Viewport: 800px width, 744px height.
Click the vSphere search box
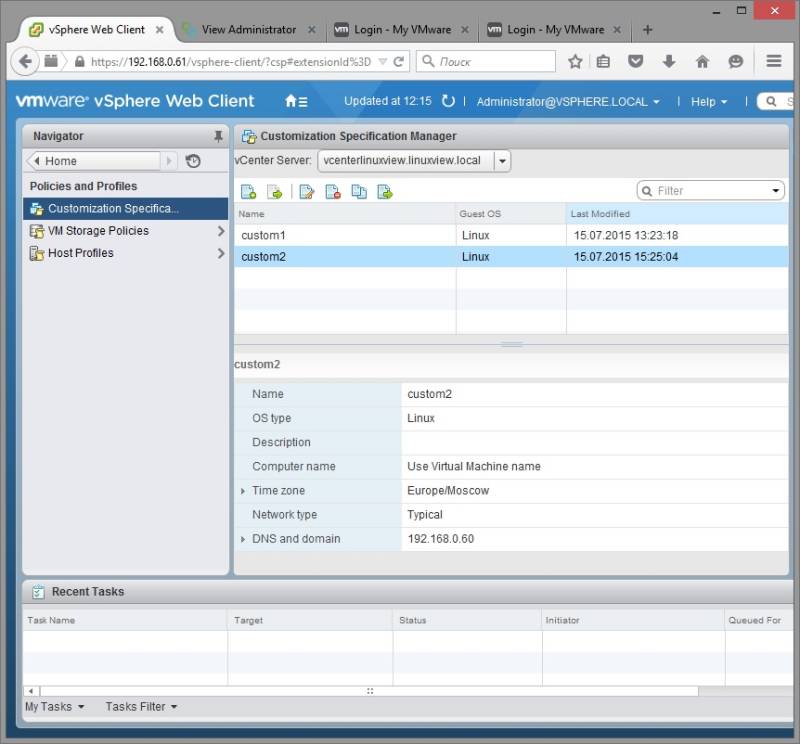(x=775, y=102)
